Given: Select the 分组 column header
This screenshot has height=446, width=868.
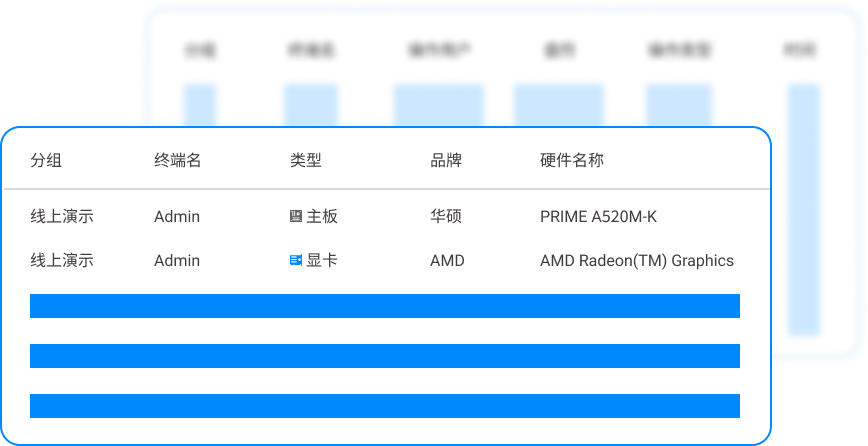Looking at the screenshot, I should 46,160.
